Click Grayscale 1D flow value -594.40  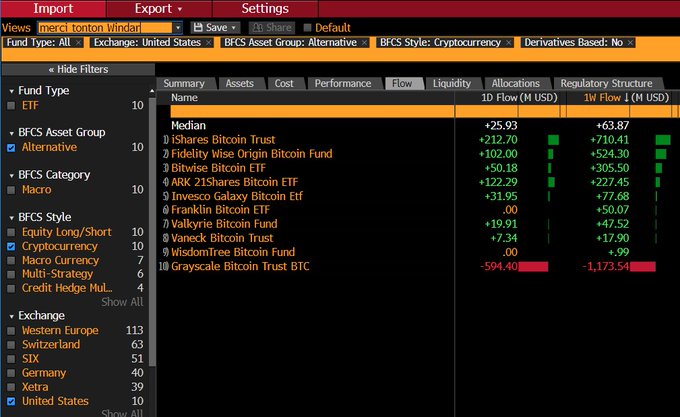pos(499,266)
